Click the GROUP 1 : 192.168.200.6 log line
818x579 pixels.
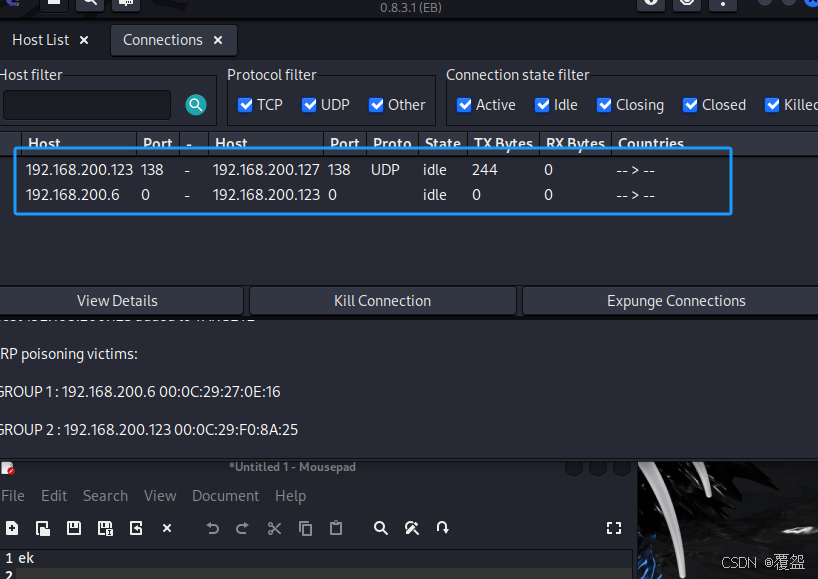click(140, 392)
